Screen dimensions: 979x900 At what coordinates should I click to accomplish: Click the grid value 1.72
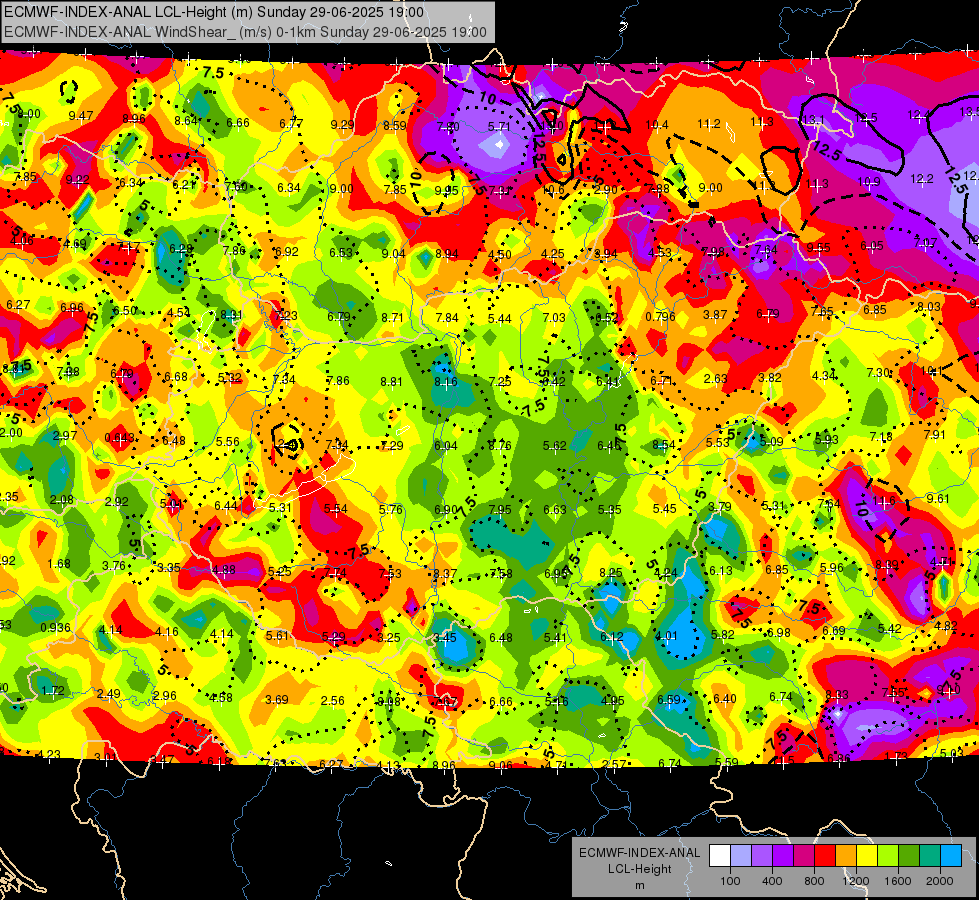[52, 691]
